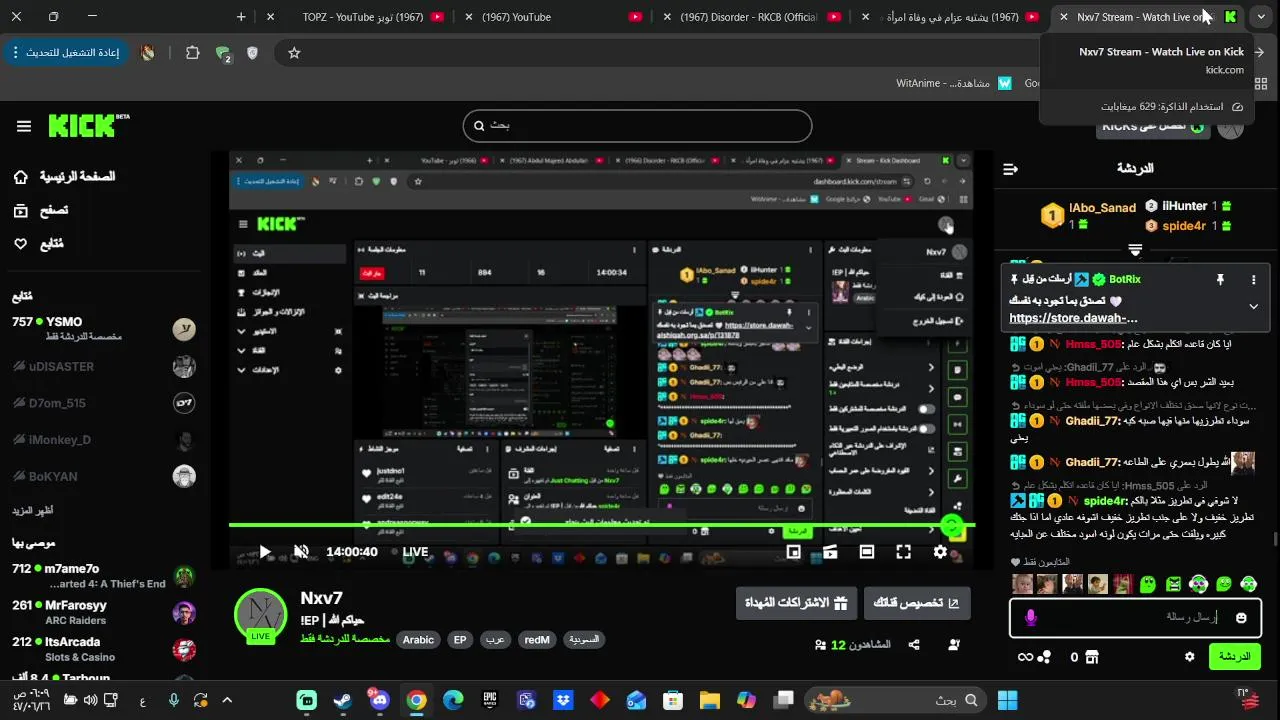Select the redM tag
Screen dimensions: 1280x720
537,640
